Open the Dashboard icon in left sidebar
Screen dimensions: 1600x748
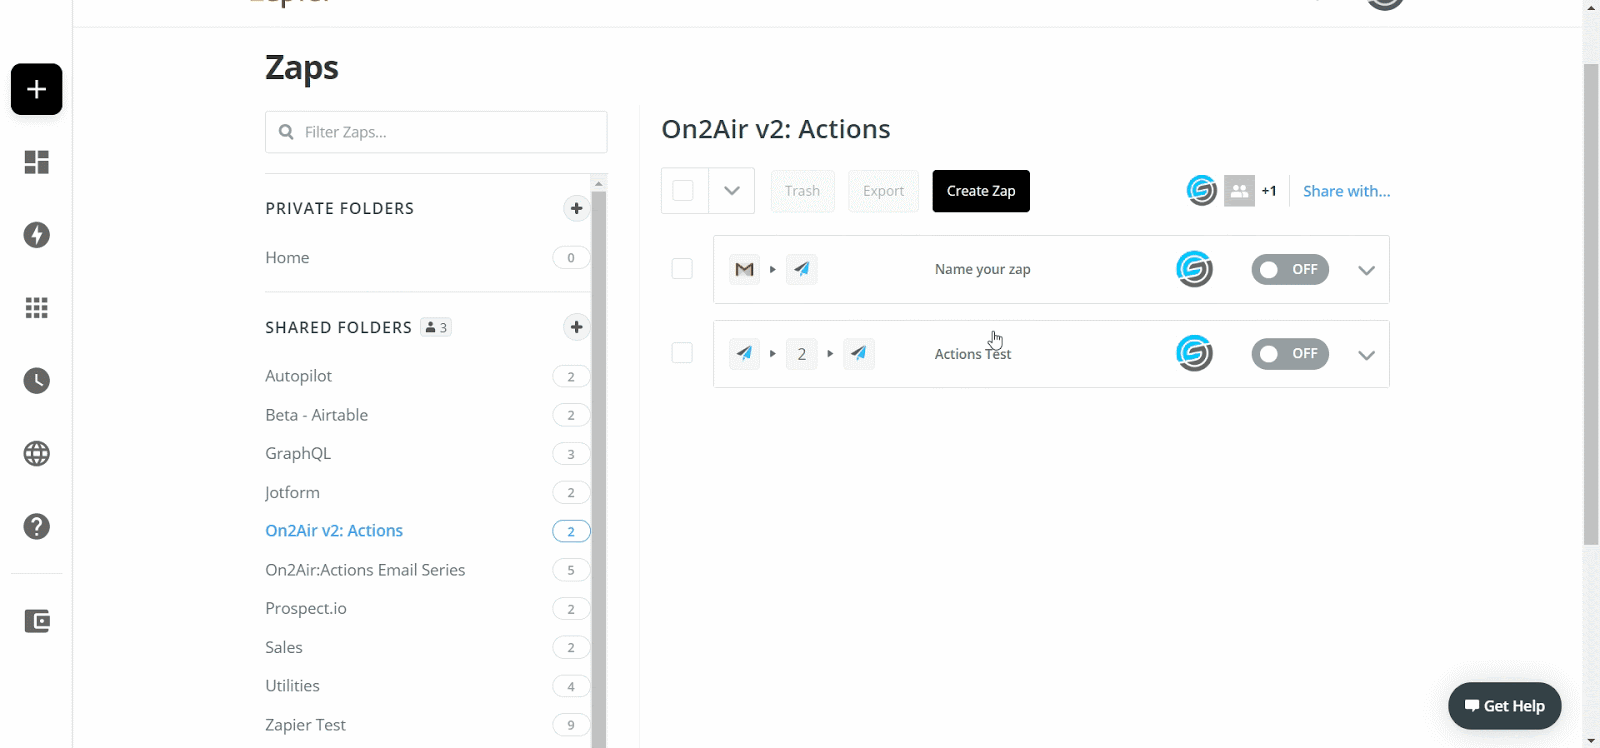[x=37, y=162]
